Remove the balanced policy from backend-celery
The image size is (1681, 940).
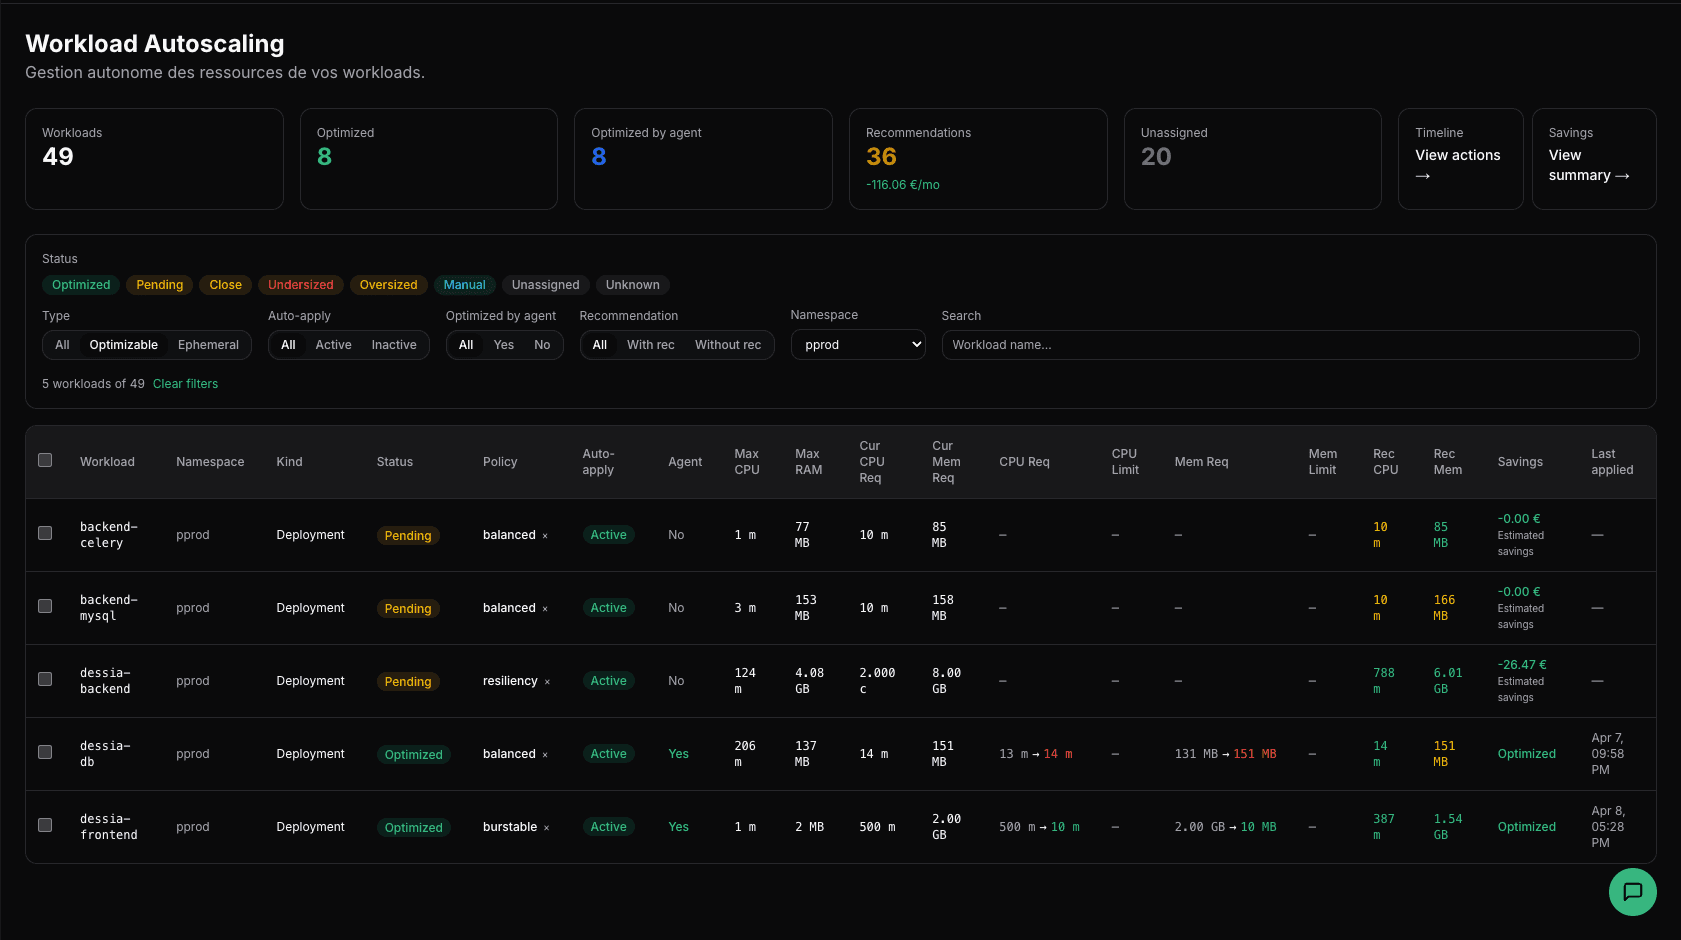click(546, 535)
